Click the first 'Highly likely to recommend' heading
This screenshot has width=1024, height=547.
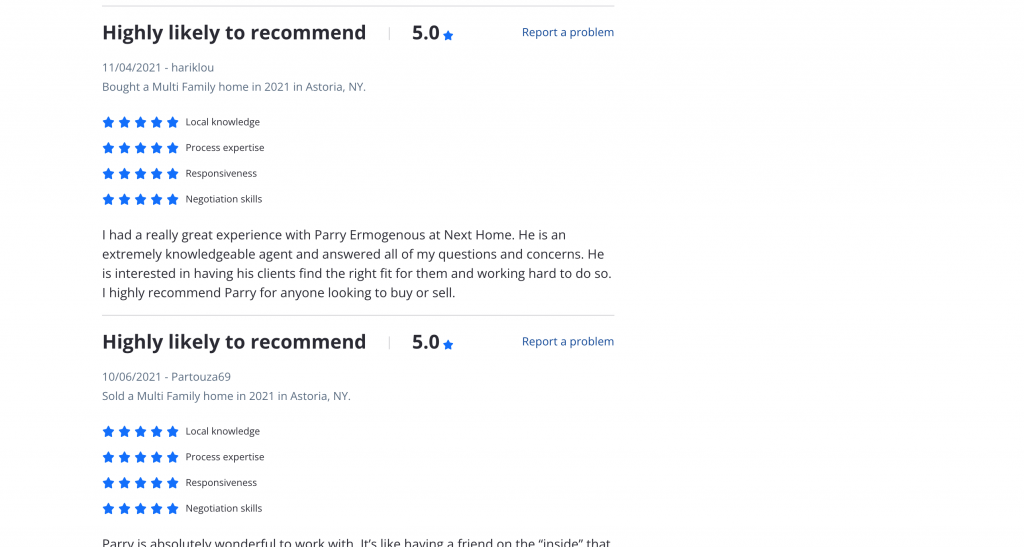tap(234, 32)
